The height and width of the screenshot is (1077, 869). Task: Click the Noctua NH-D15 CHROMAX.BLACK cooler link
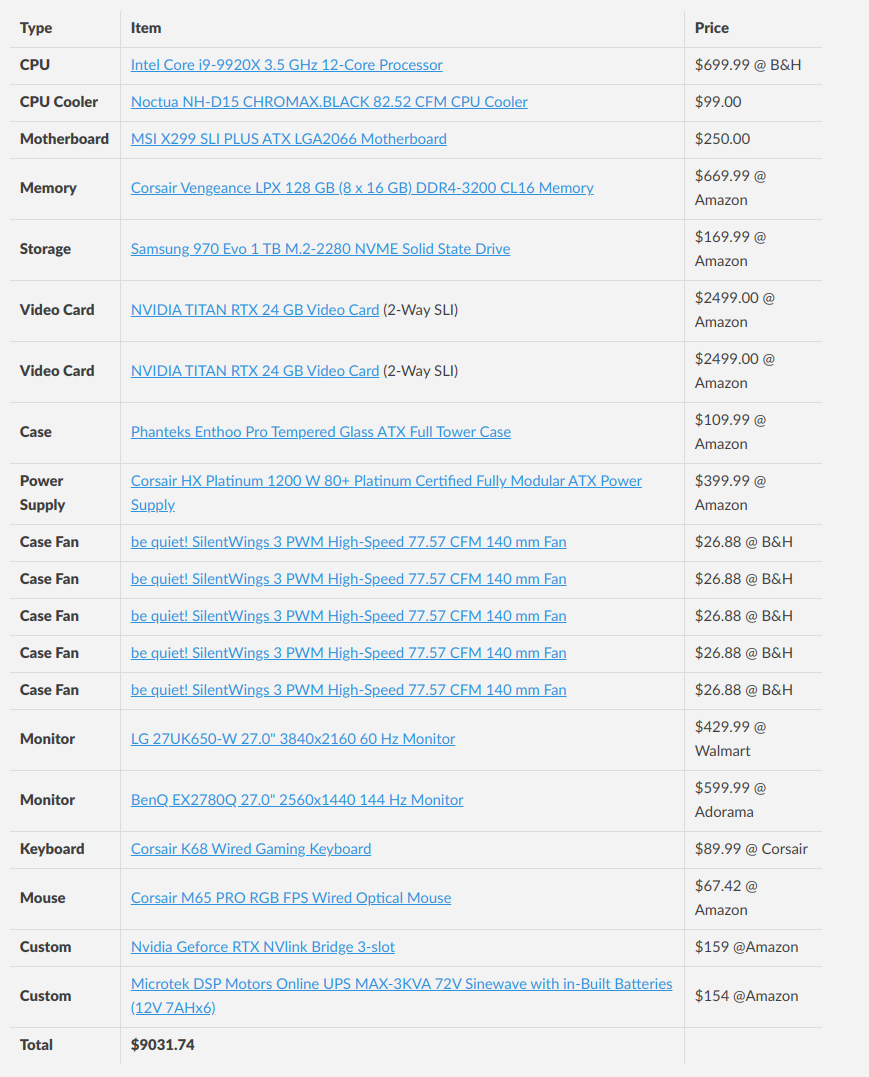pos(329,102)
